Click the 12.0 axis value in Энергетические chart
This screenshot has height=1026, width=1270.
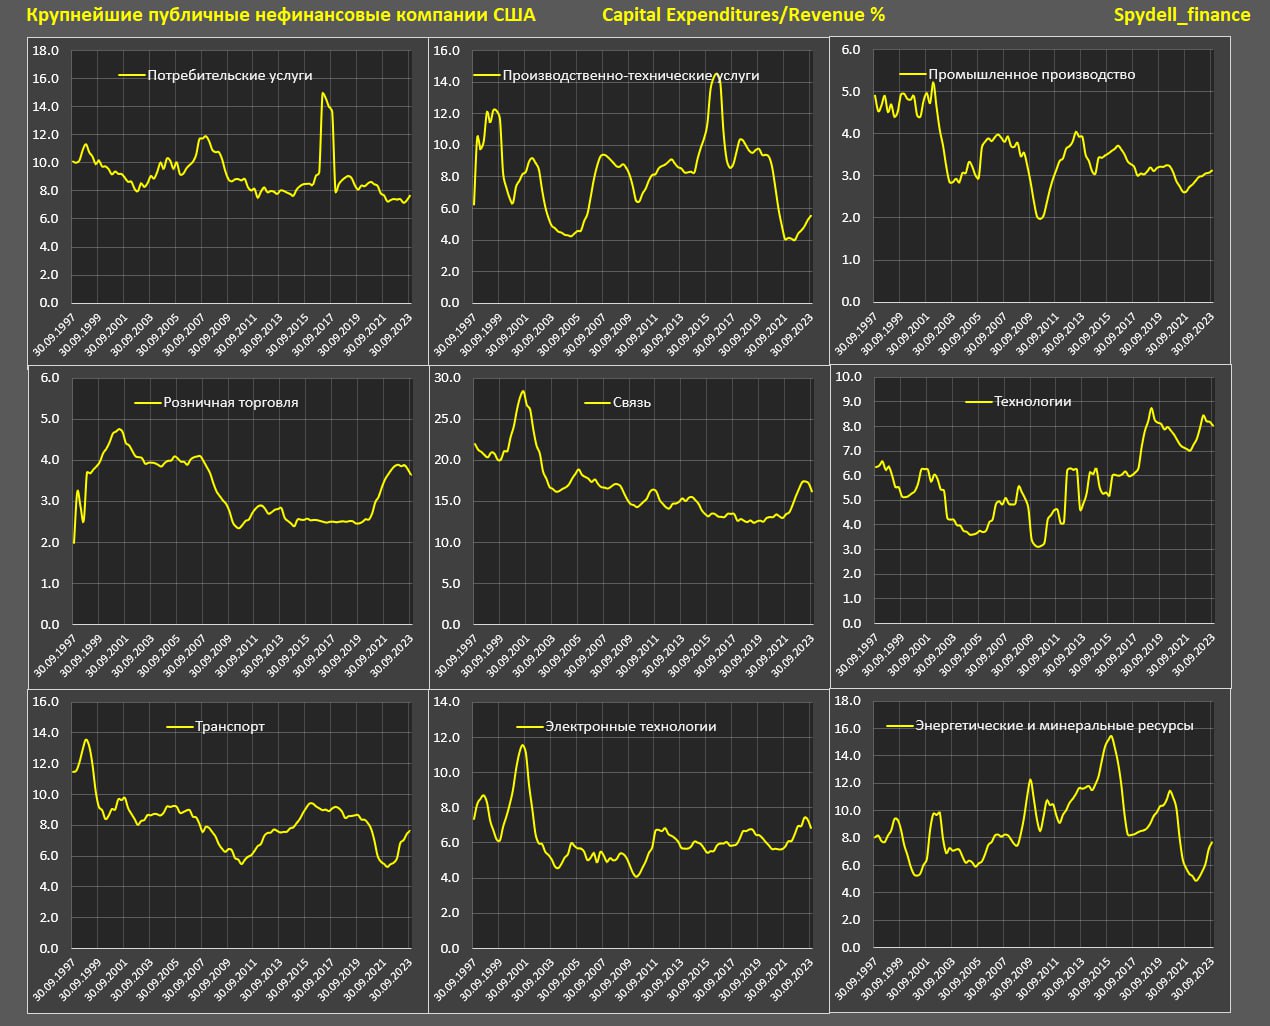point(848,784)
